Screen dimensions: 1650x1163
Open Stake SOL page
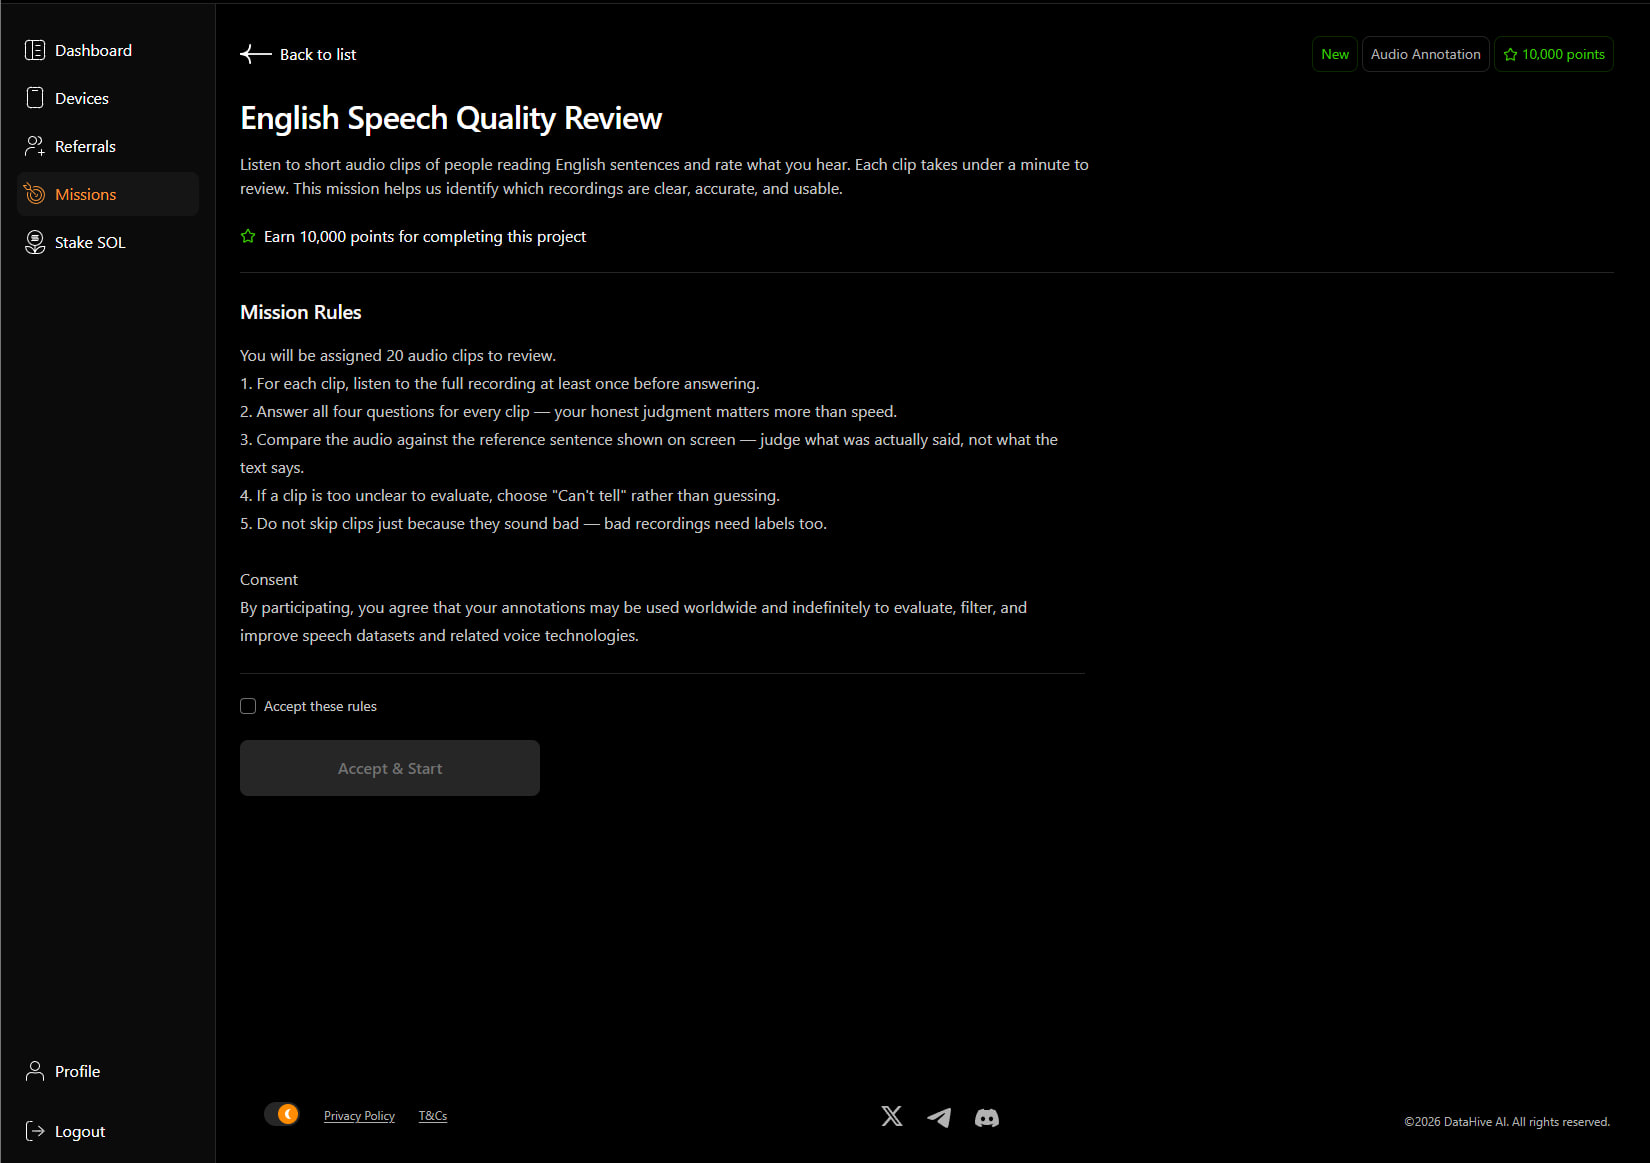108,242
